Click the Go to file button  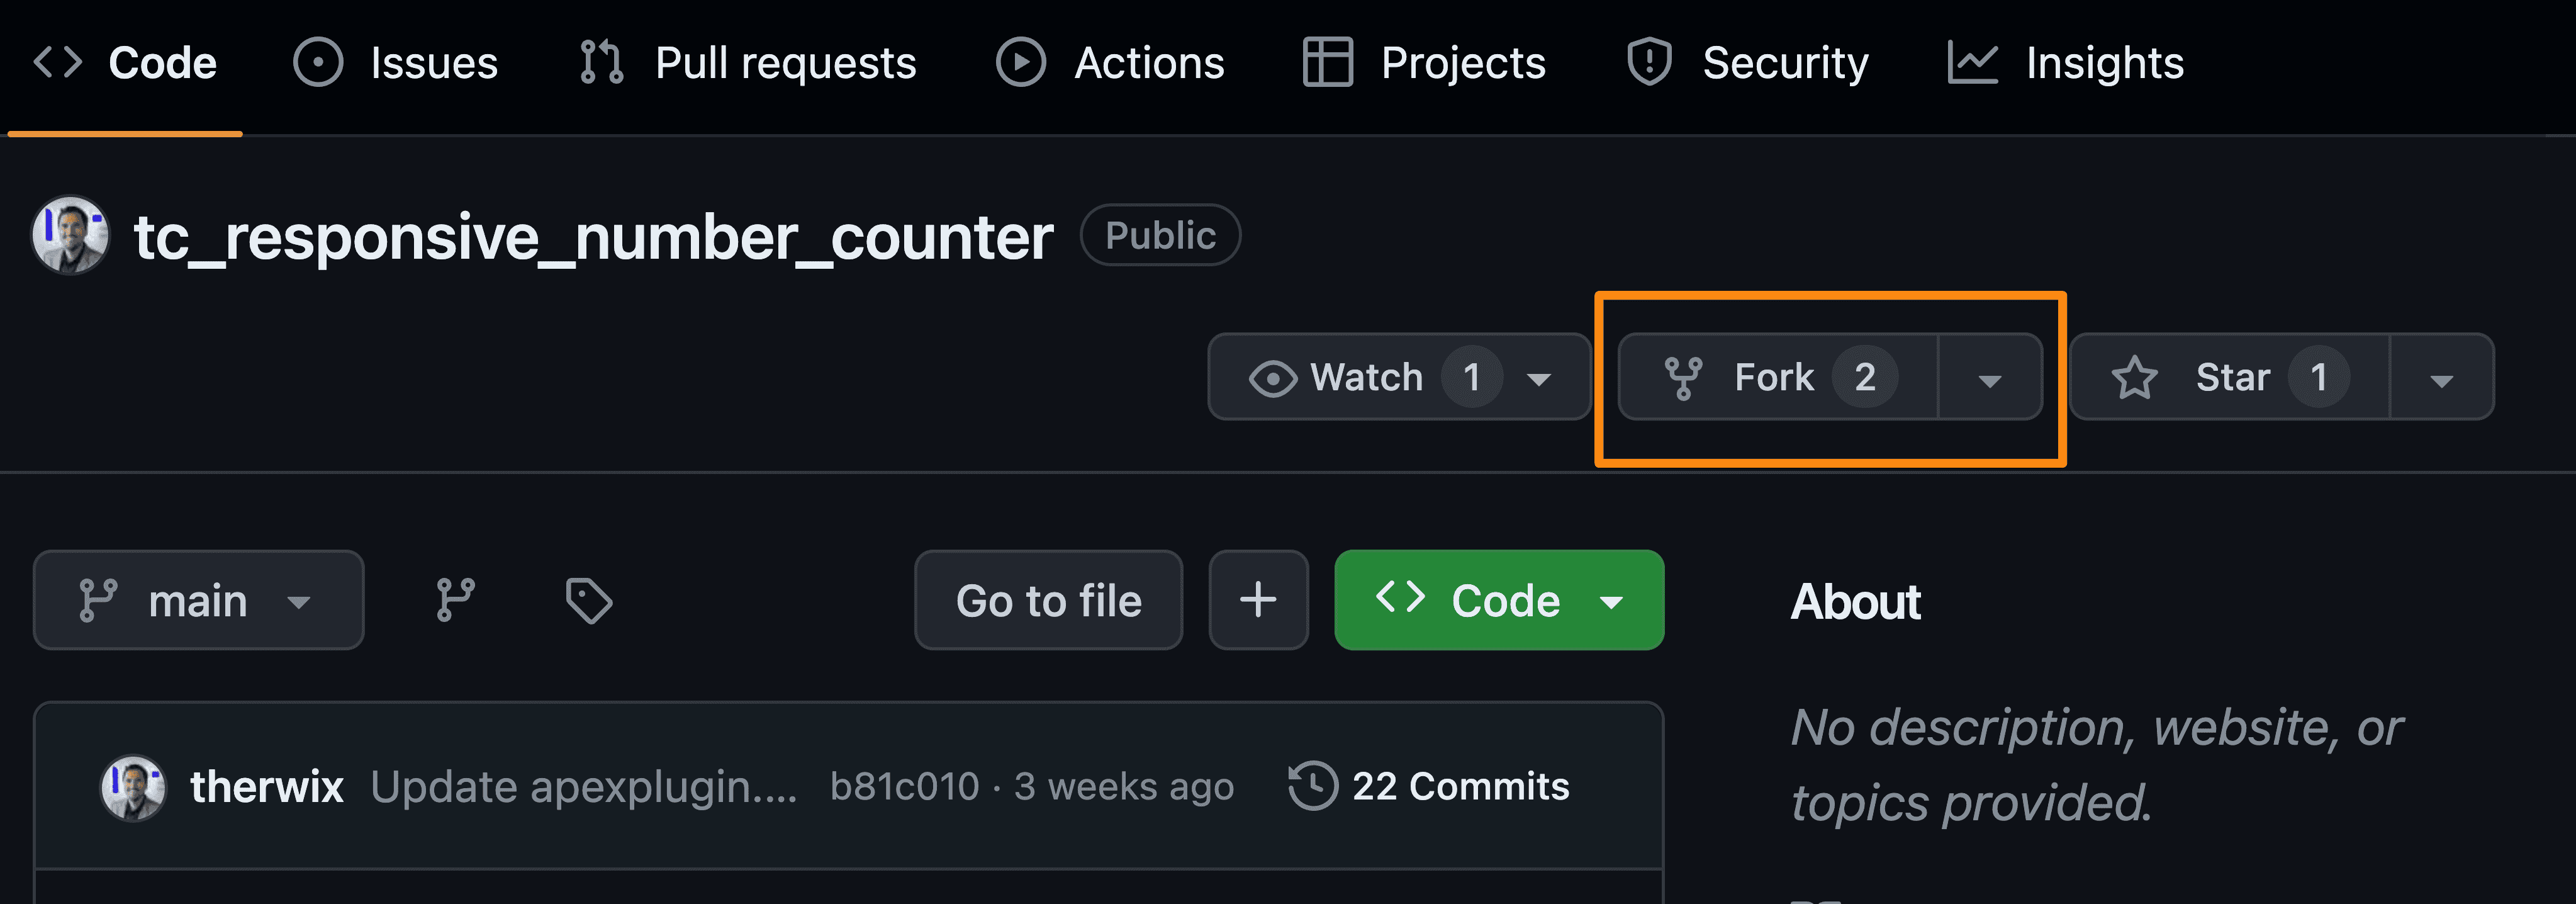click(x=1048, y=600)
